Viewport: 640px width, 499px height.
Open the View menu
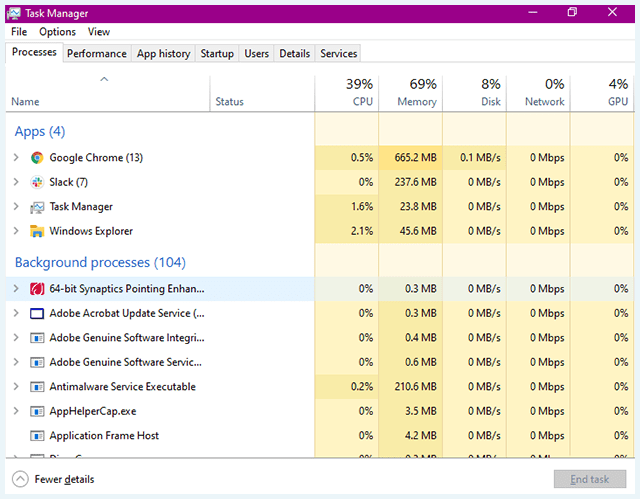(x=99, y=32)
